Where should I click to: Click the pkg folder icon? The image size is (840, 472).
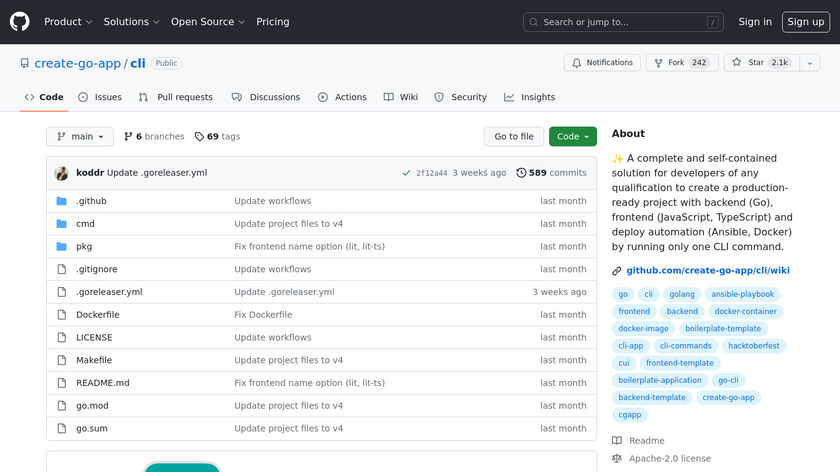pyautogui.click(x=62, y=246)
